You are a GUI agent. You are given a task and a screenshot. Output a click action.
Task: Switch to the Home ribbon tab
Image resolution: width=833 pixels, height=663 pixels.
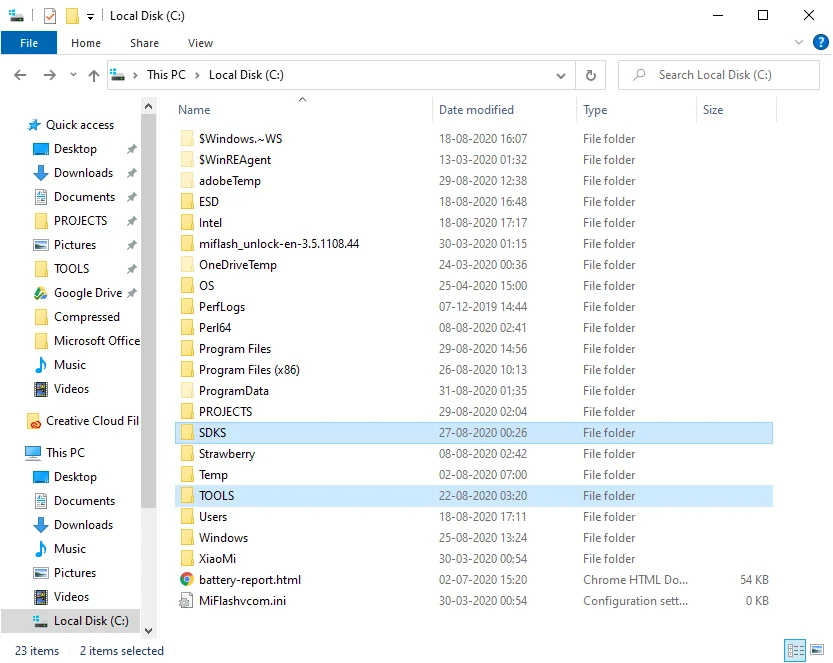86,43
